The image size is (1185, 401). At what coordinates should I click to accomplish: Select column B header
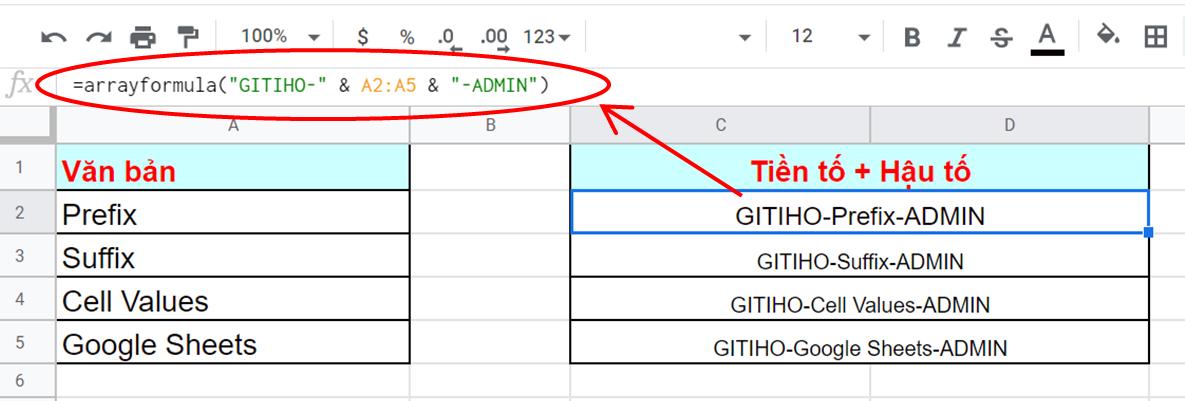click(x=490, y=125)
